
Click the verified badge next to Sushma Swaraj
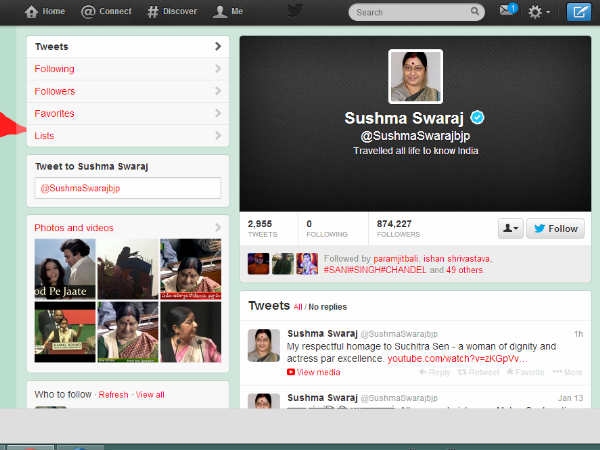(x=477, y=117)
